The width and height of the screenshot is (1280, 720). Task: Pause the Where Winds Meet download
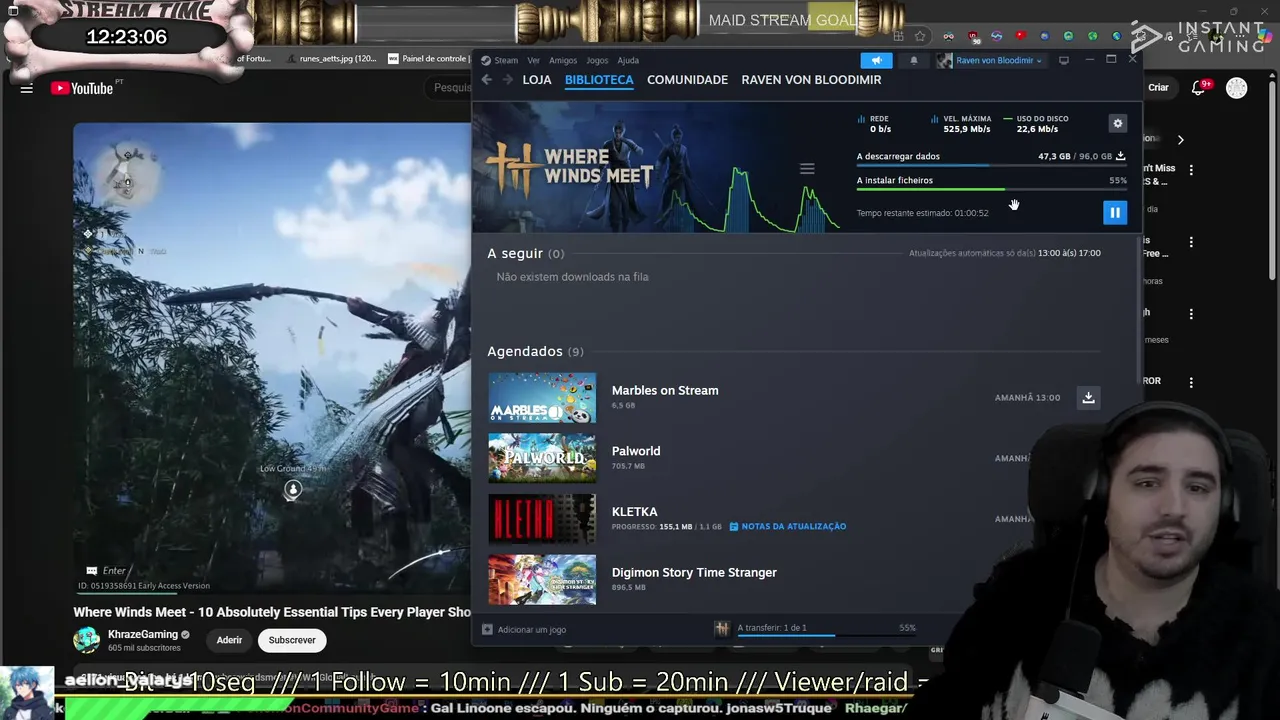click(1115, 212)
